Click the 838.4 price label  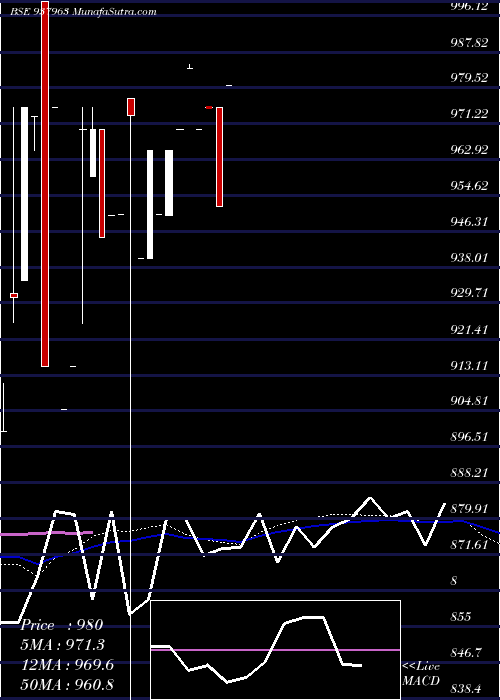(466, 690)
